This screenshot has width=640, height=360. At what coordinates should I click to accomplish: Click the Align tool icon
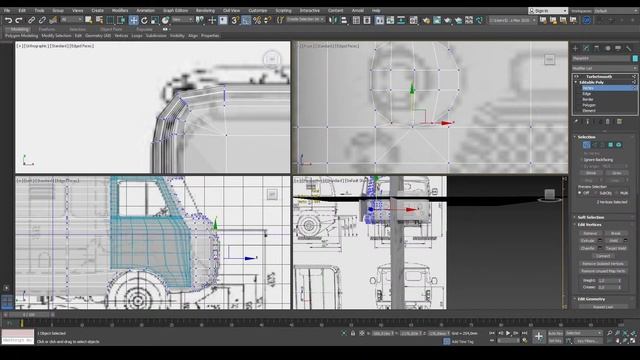(x=344, y=20)
